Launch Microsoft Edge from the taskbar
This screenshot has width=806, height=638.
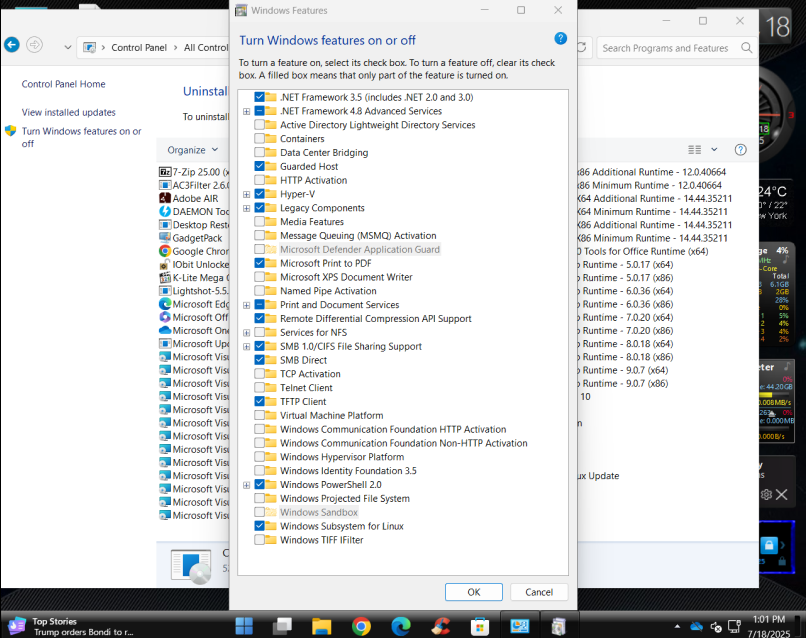(x=401, y=626)
